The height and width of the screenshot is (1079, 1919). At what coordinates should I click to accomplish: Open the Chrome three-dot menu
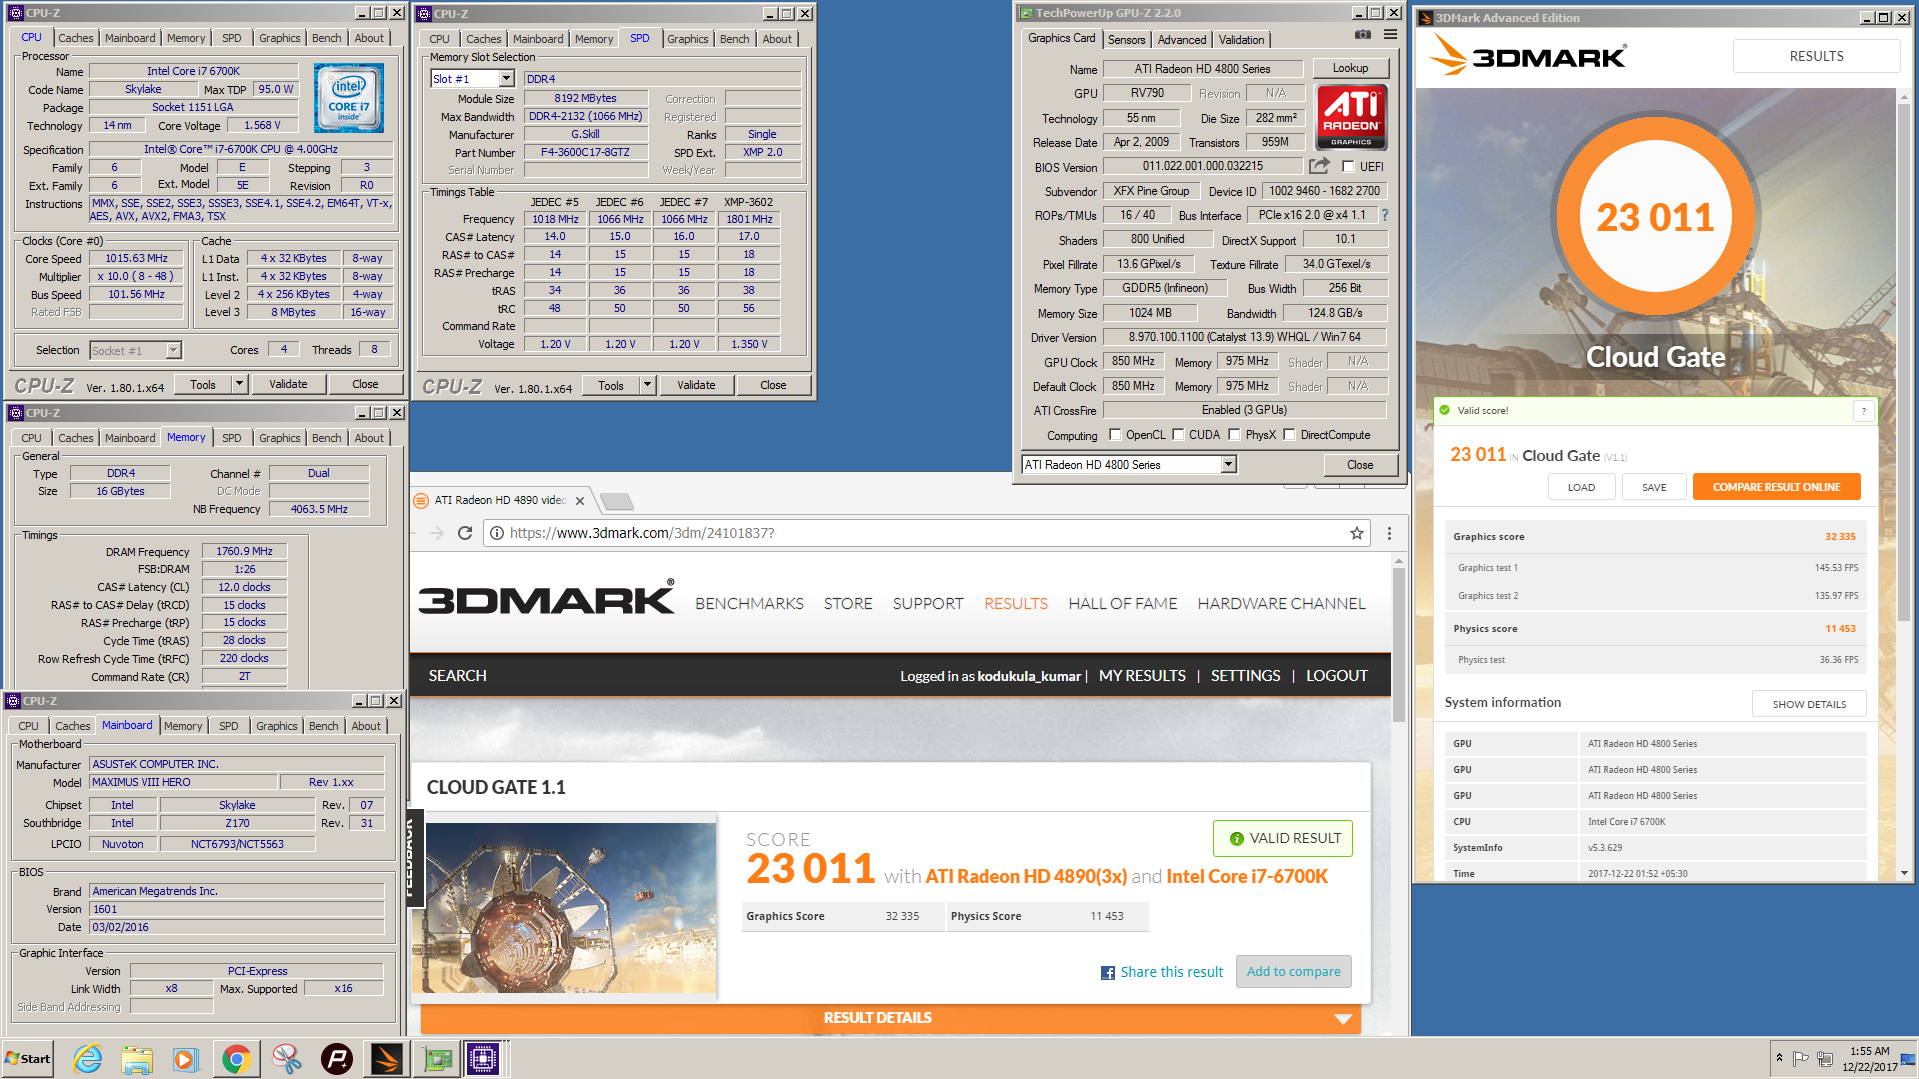coord(1389,533)
